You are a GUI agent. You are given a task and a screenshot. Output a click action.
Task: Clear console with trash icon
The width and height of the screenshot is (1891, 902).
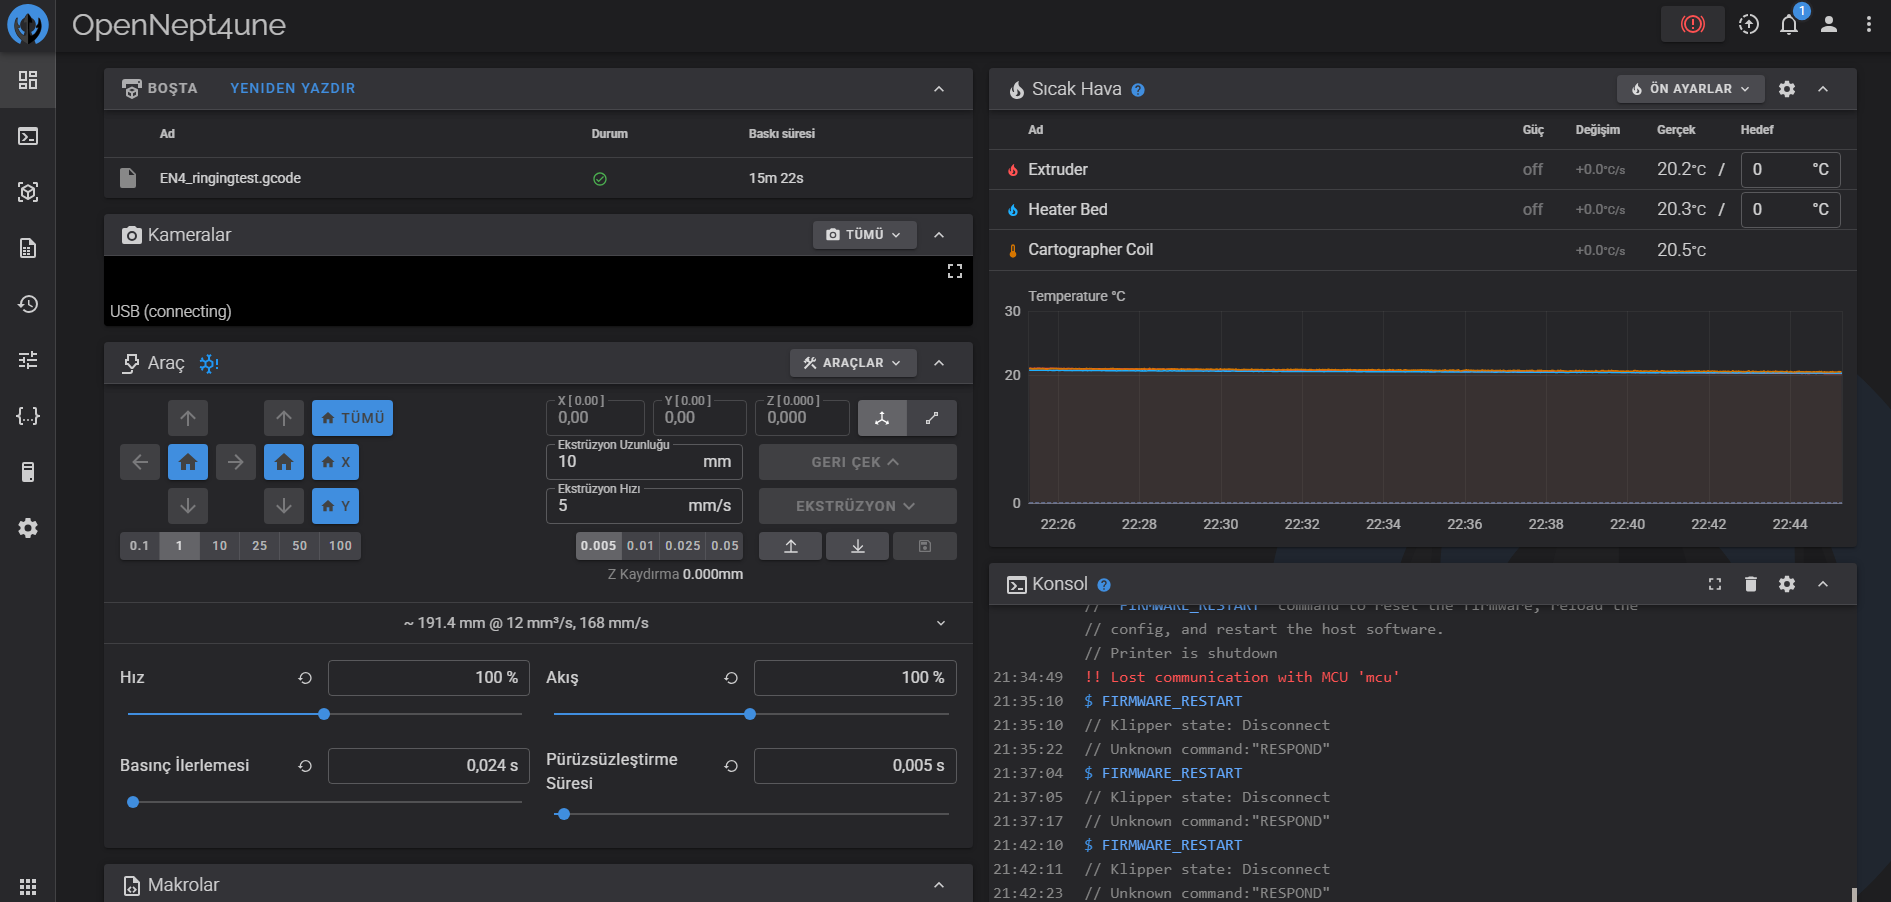point(1750,584)
